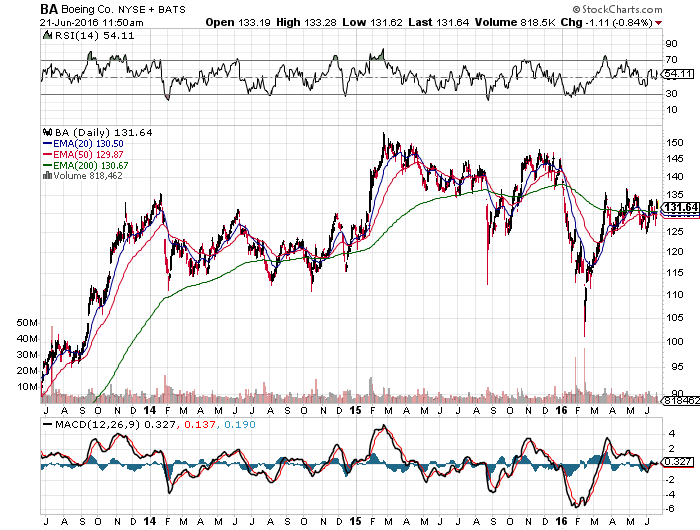Click the 145 price axis label
Viewport: 700px width, 530px height.
point(675,159)
